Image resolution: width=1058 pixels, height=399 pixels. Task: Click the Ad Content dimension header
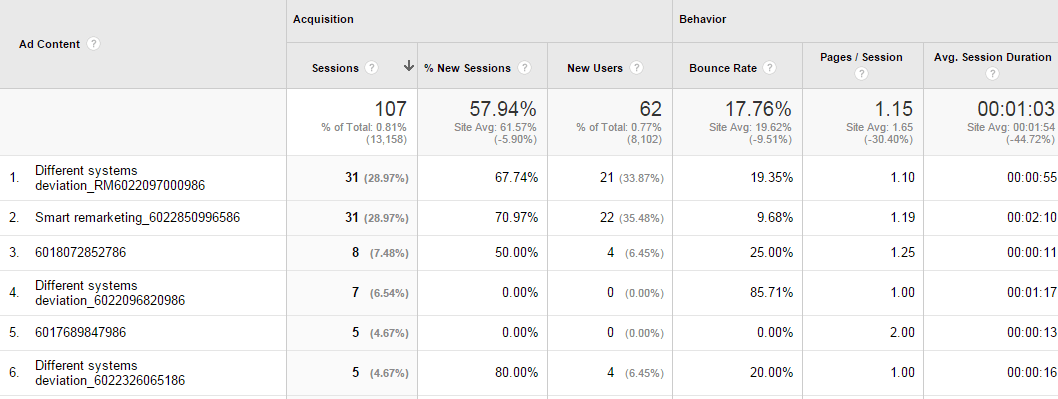tap(49, 44)
